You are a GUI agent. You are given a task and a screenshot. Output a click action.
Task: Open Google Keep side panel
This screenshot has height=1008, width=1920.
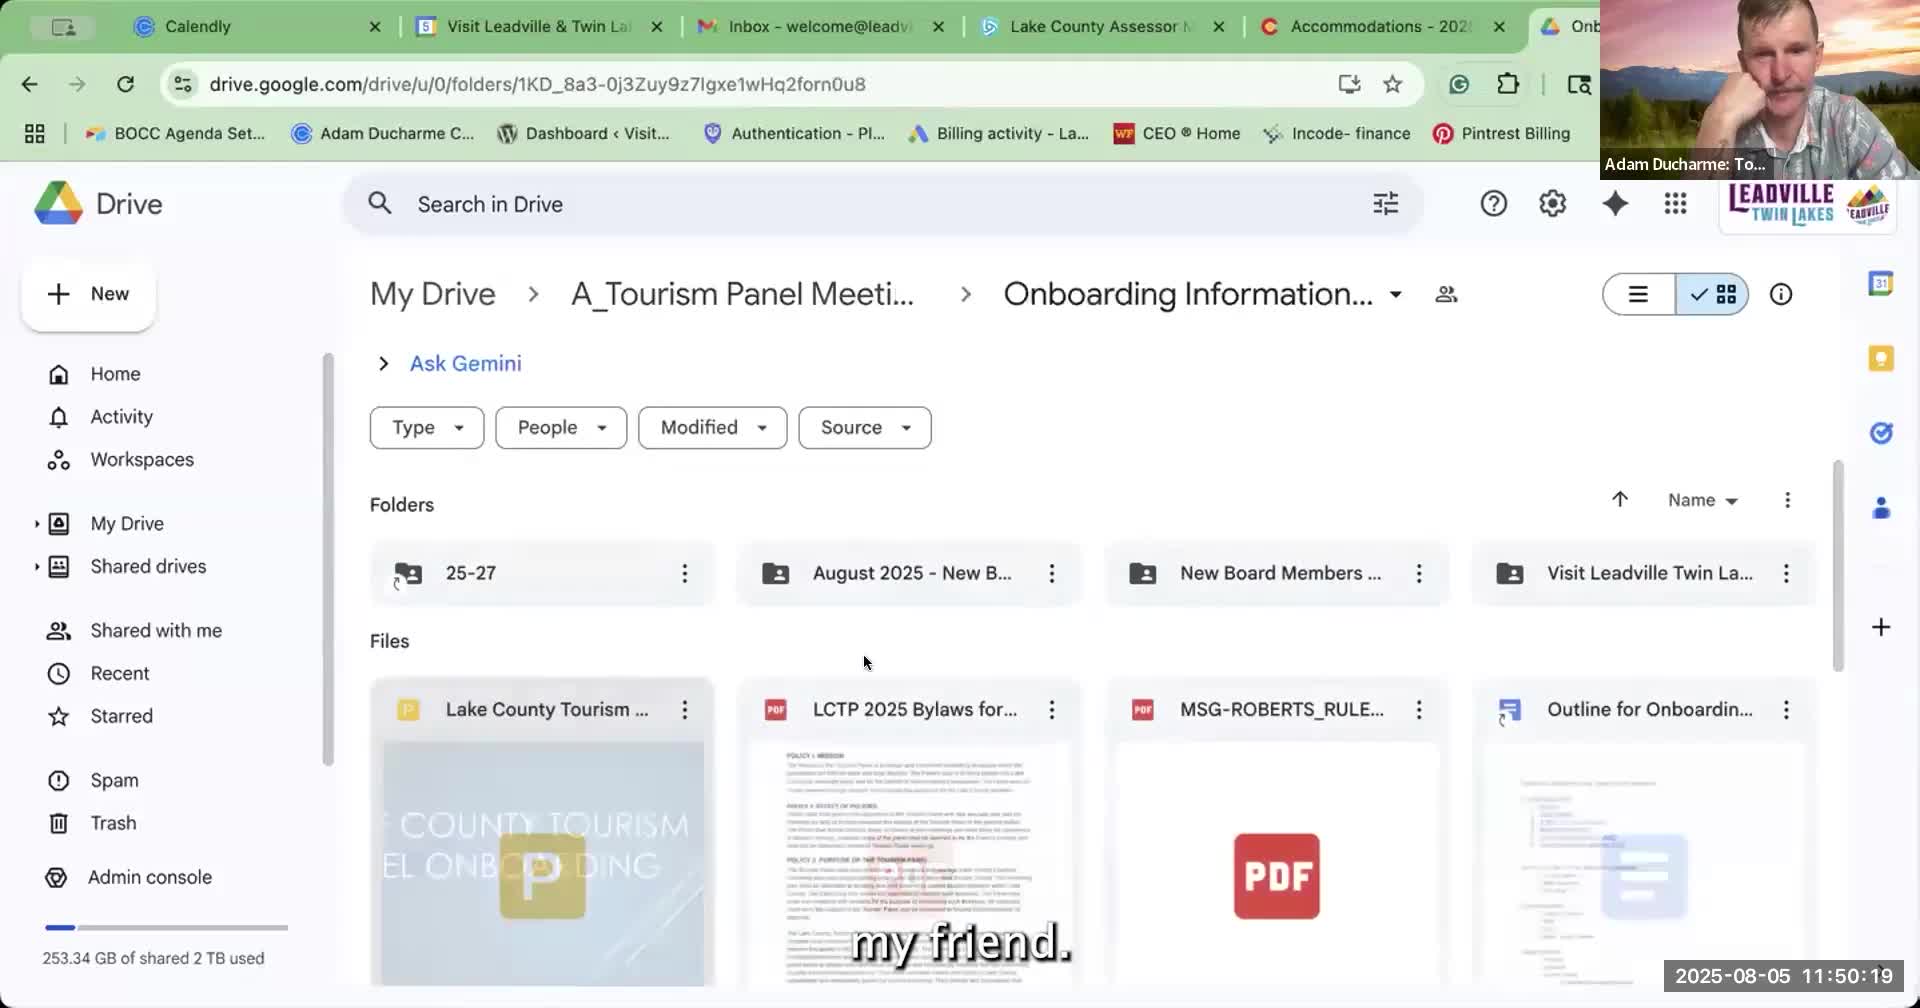tap(1881, 358)
